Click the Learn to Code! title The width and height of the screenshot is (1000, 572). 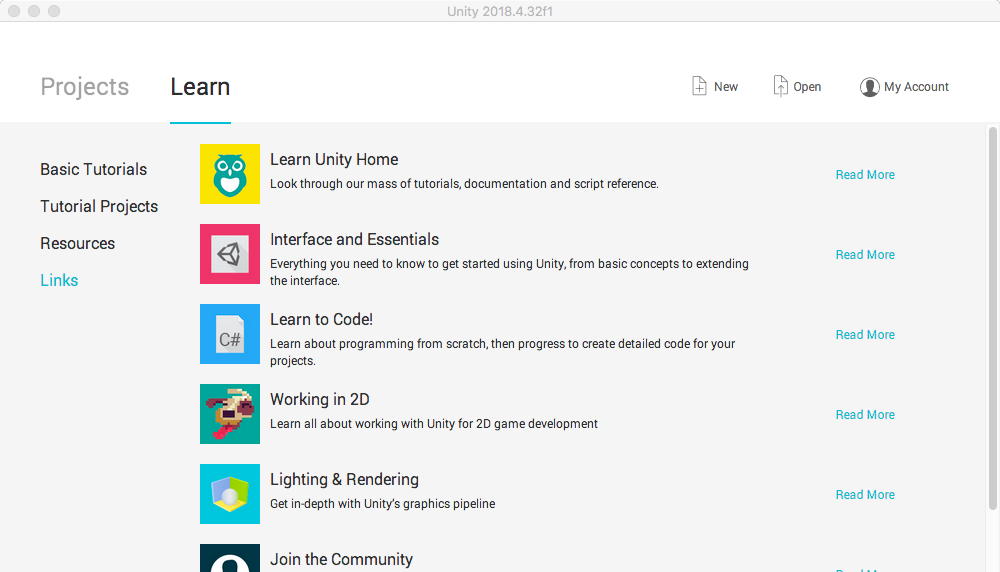[x=321, y=319]
